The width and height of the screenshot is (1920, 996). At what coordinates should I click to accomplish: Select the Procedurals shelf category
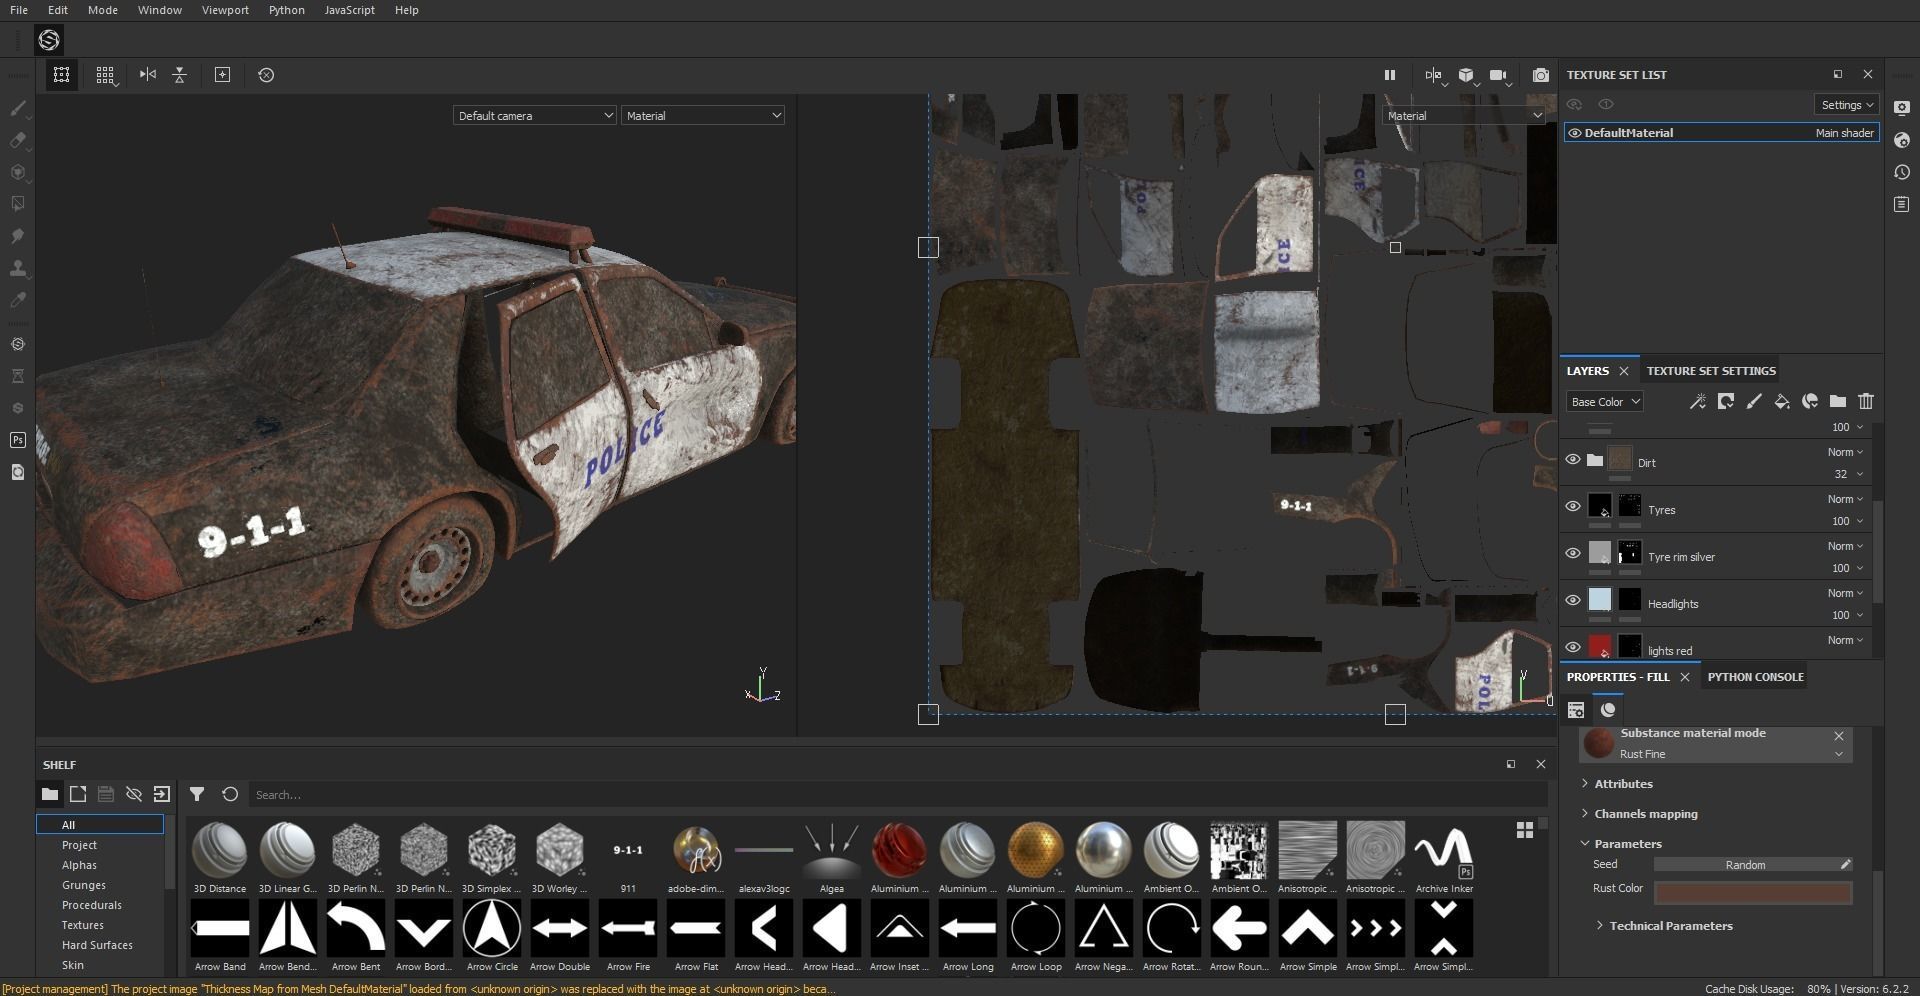click(x=91, y=905)
